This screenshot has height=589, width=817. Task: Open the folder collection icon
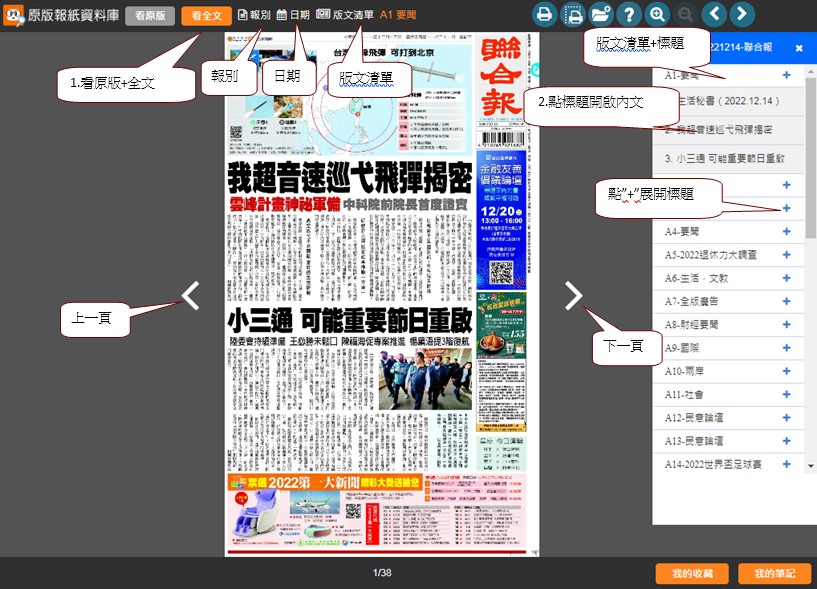pyautogui.click(x=601, y=14)
